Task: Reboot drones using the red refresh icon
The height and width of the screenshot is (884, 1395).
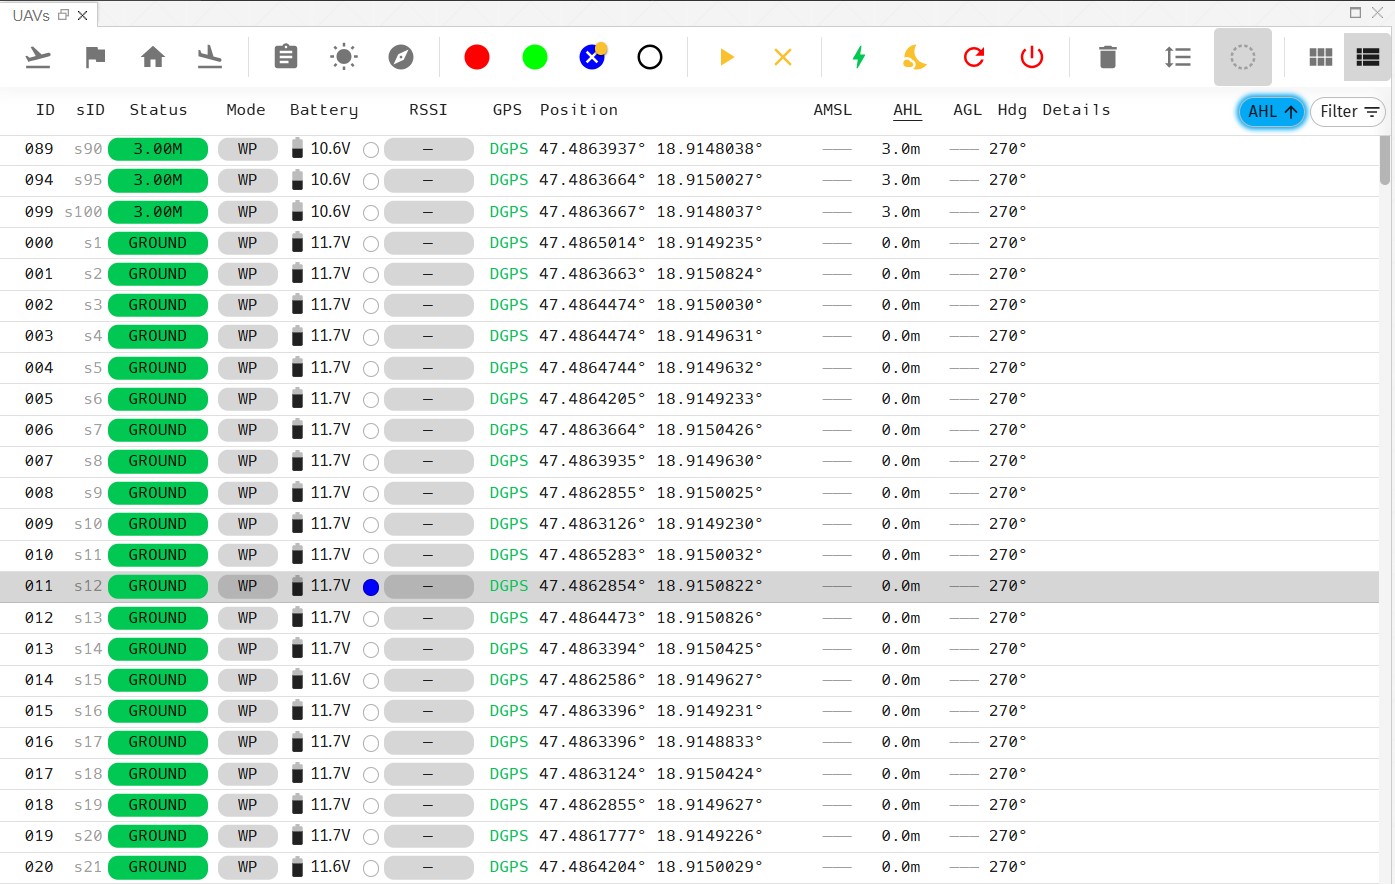Action: click(973, 57)
